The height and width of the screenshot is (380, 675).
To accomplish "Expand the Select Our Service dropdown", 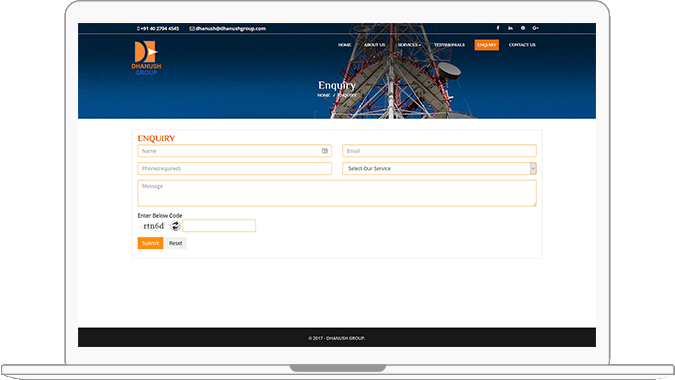I will 439,168.
